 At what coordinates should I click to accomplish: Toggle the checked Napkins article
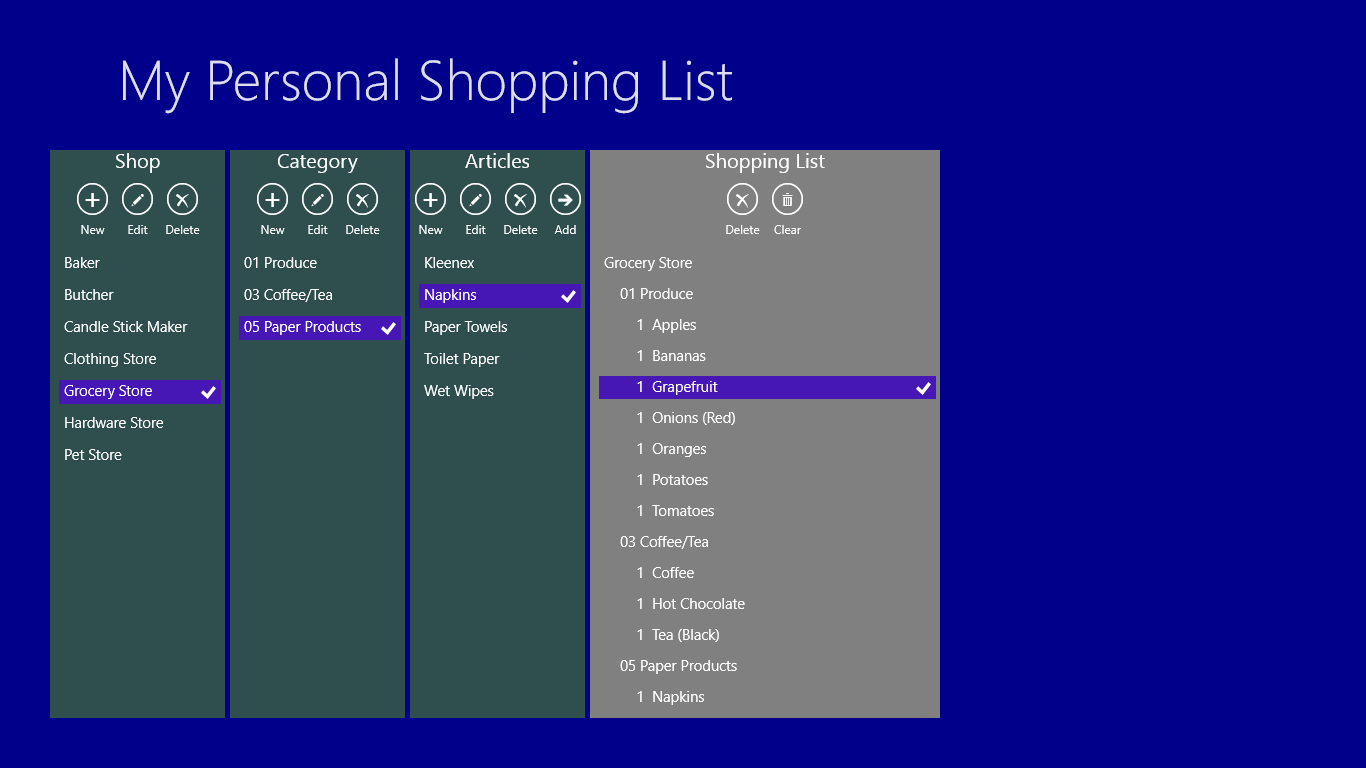point(499,296)
